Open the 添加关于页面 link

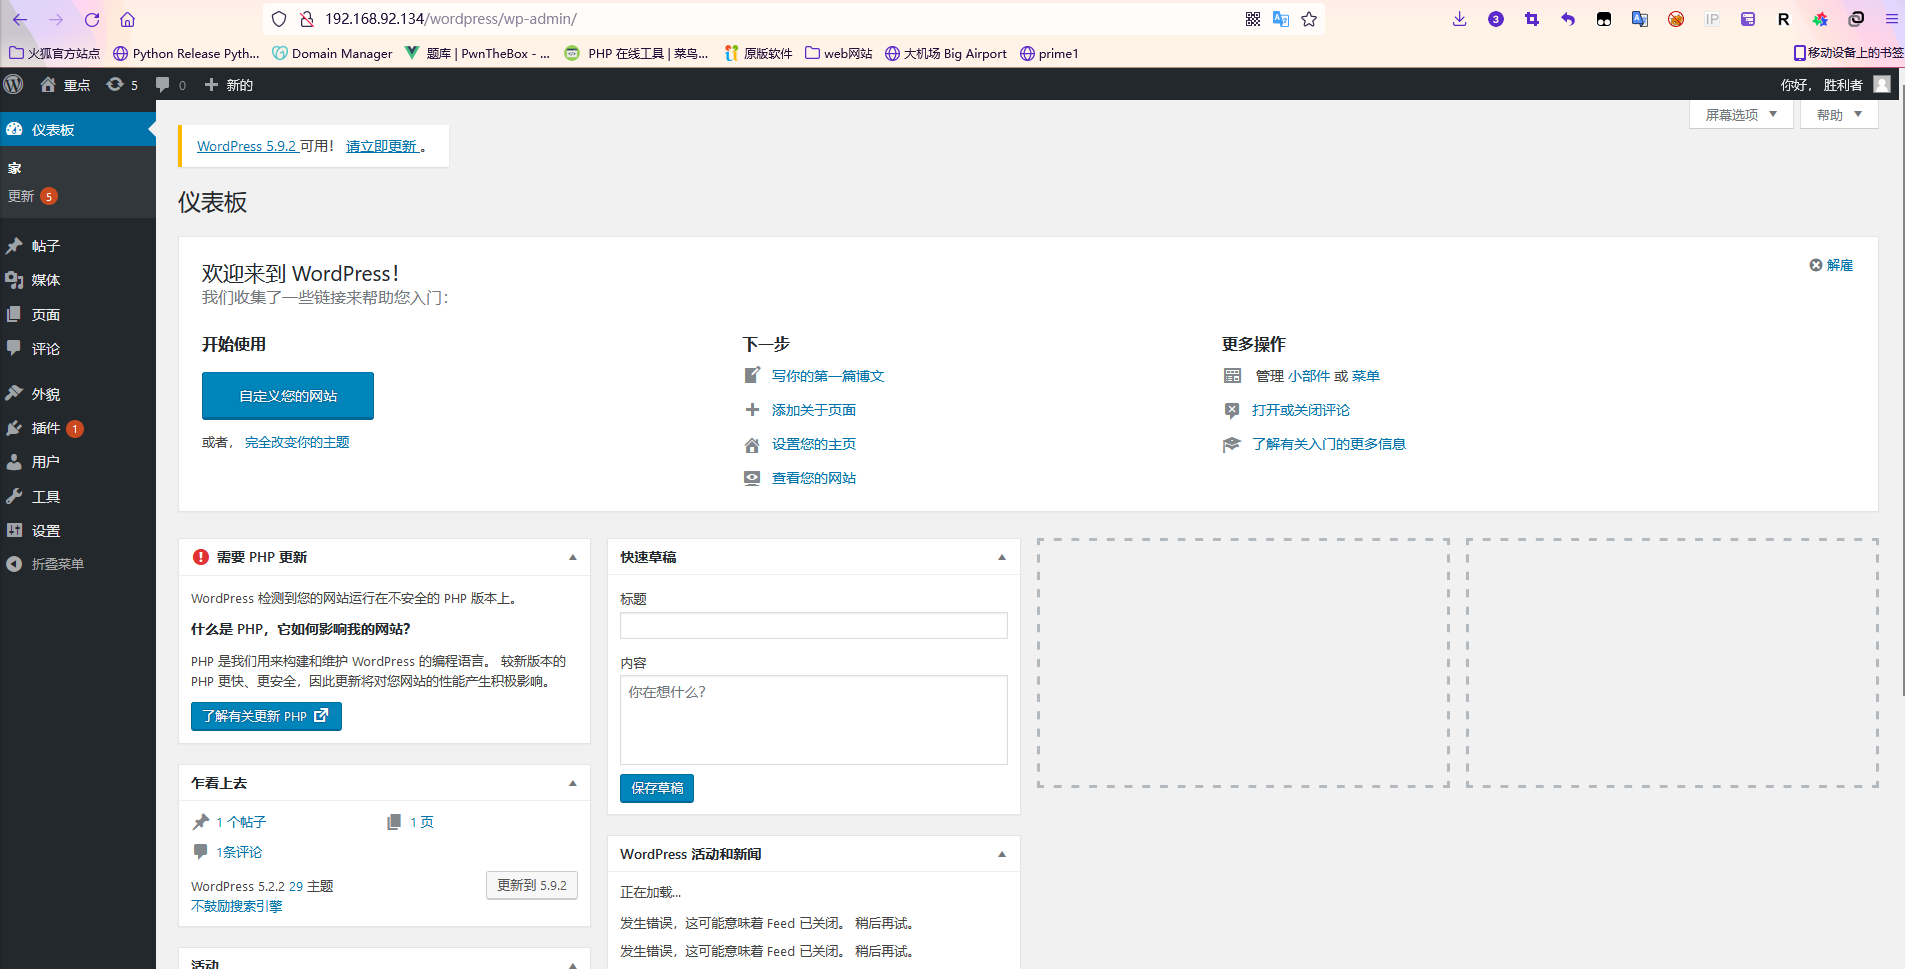[814, 410]
